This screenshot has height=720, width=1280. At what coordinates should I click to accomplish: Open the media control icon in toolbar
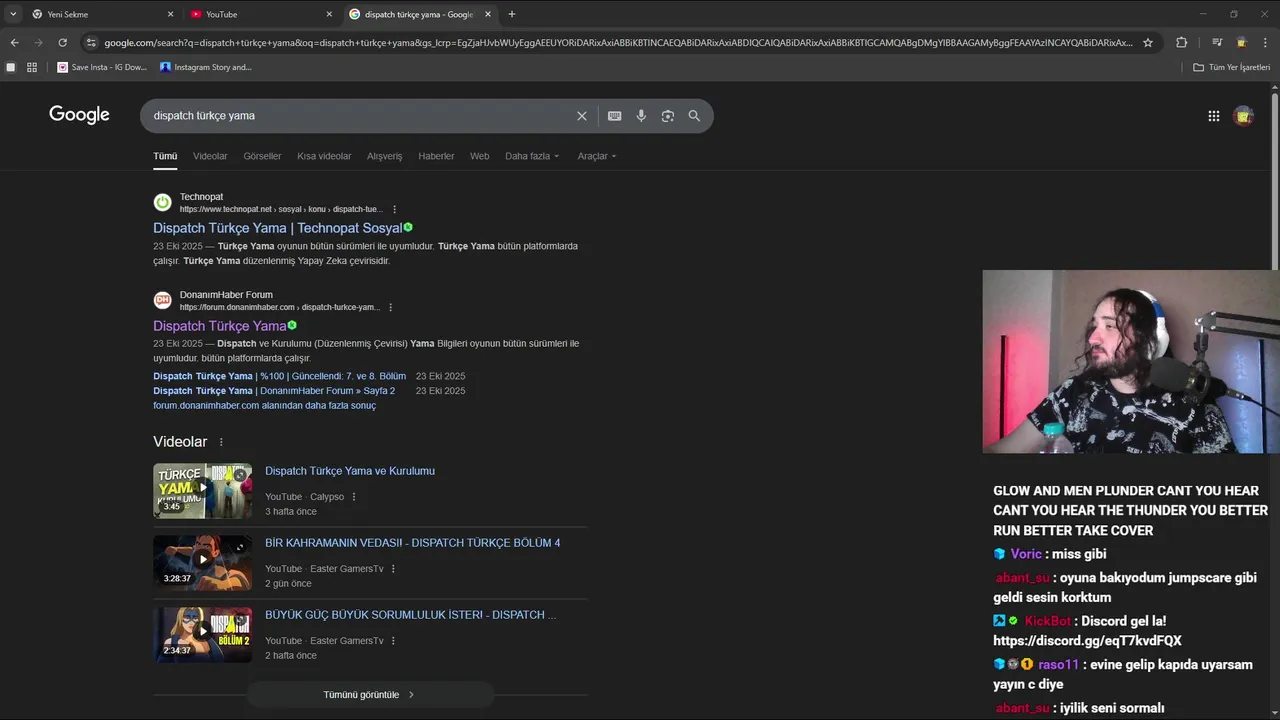pyautogui.click(x=1217, y=42)
